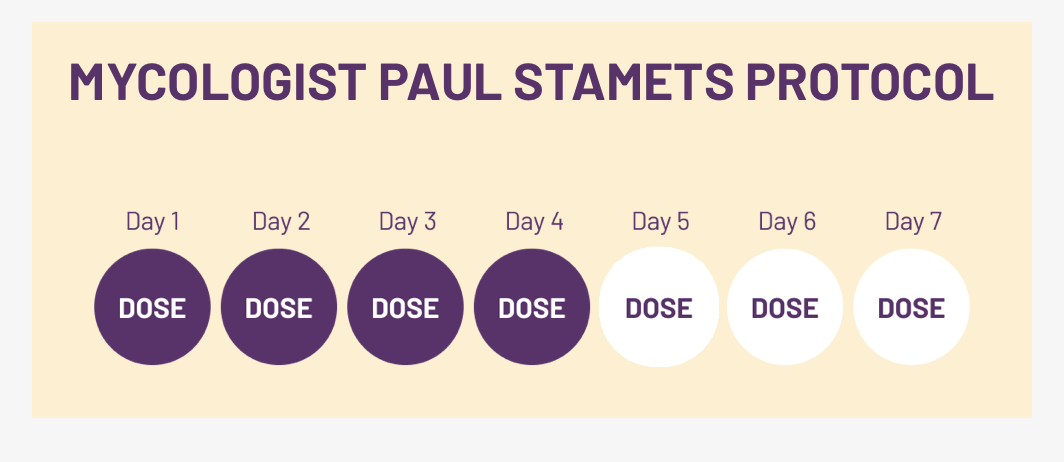Select the "Day 2" label text

click(x=281, y=221)
